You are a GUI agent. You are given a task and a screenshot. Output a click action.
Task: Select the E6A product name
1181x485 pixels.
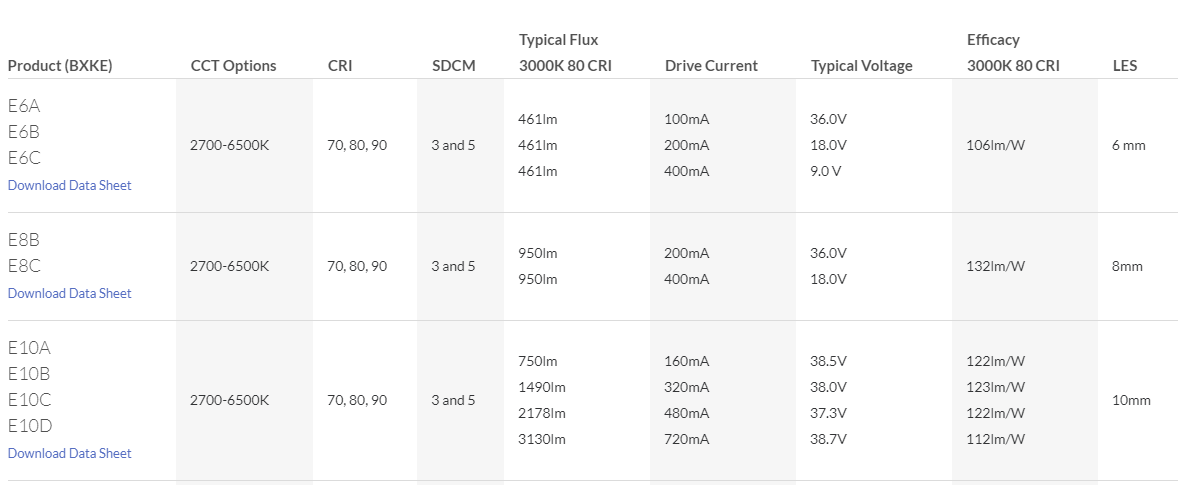coord(24,106)
